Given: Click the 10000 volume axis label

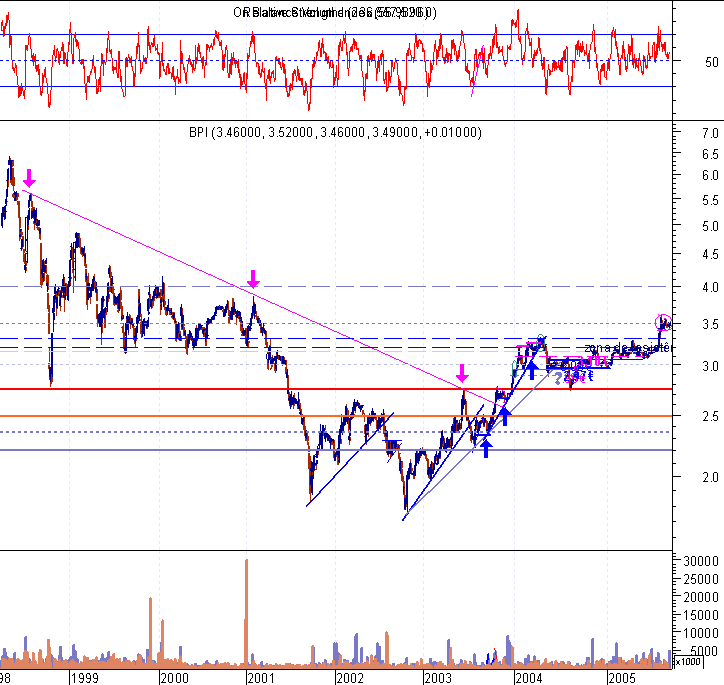Looking at the screenshot, I should [x=701, y=633].
